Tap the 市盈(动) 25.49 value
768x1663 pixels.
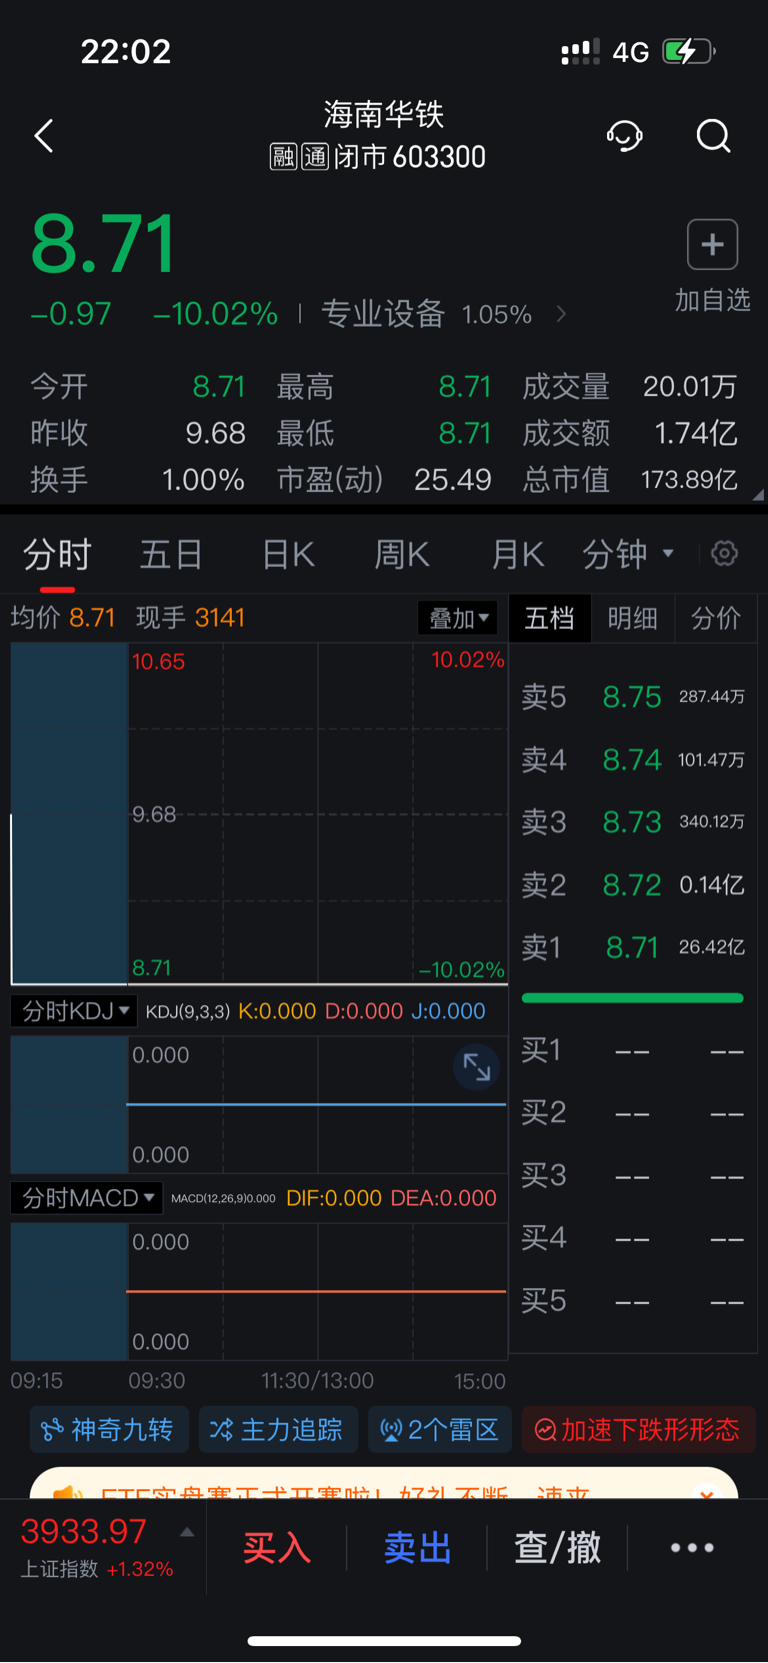[x=453, y=480]
